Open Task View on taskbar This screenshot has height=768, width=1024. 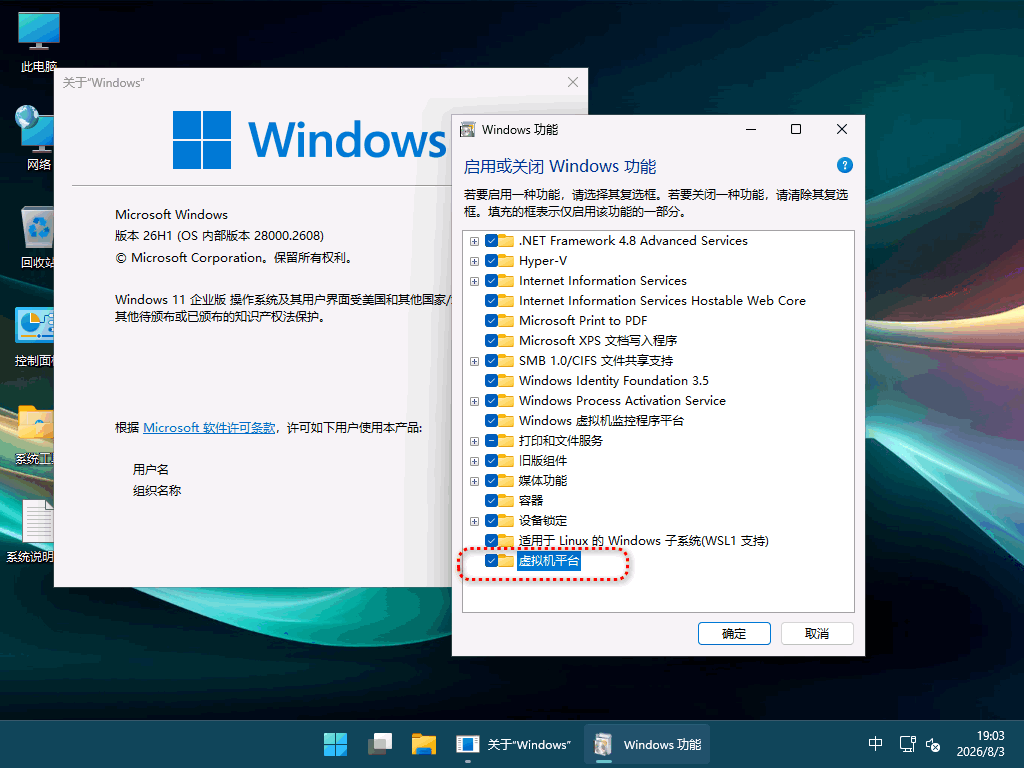coord(379,744)
